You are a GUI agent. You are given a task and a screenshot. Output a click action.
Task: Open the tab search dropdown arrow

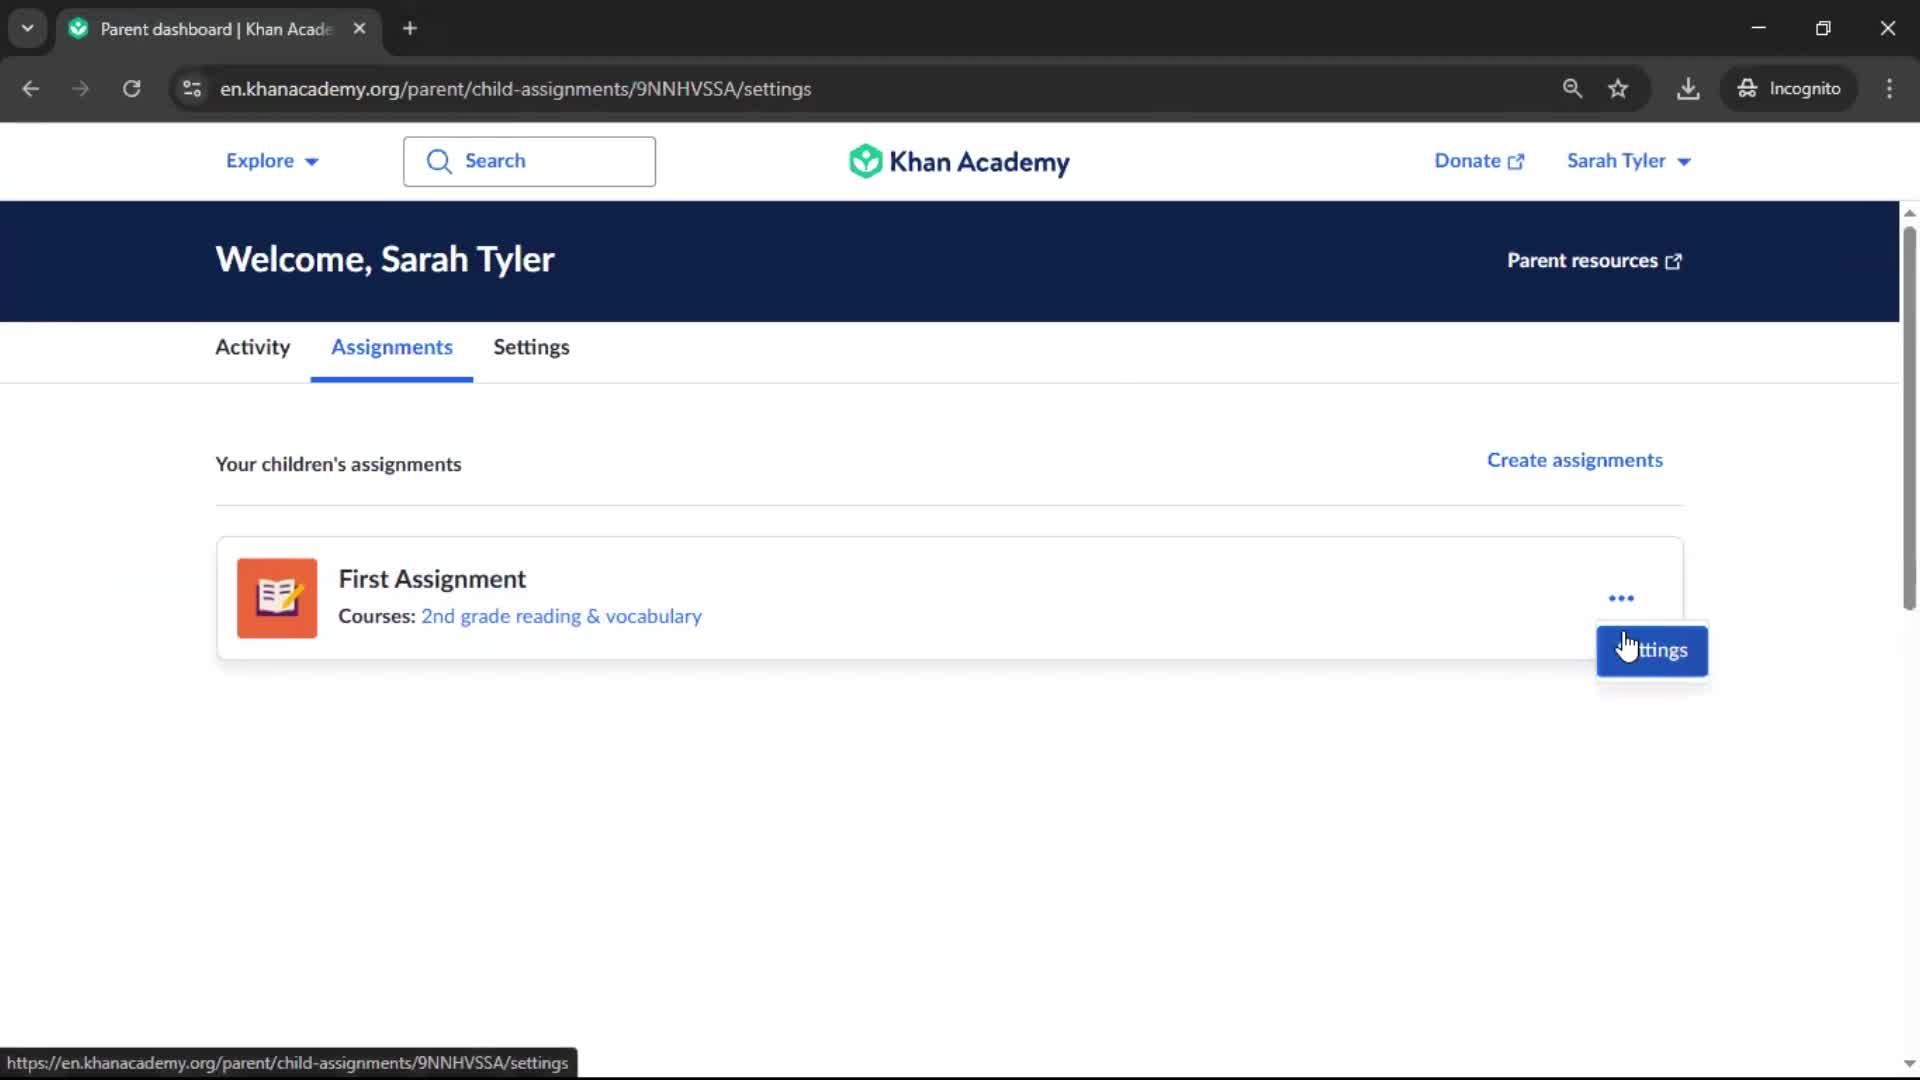tap(27, 28)
